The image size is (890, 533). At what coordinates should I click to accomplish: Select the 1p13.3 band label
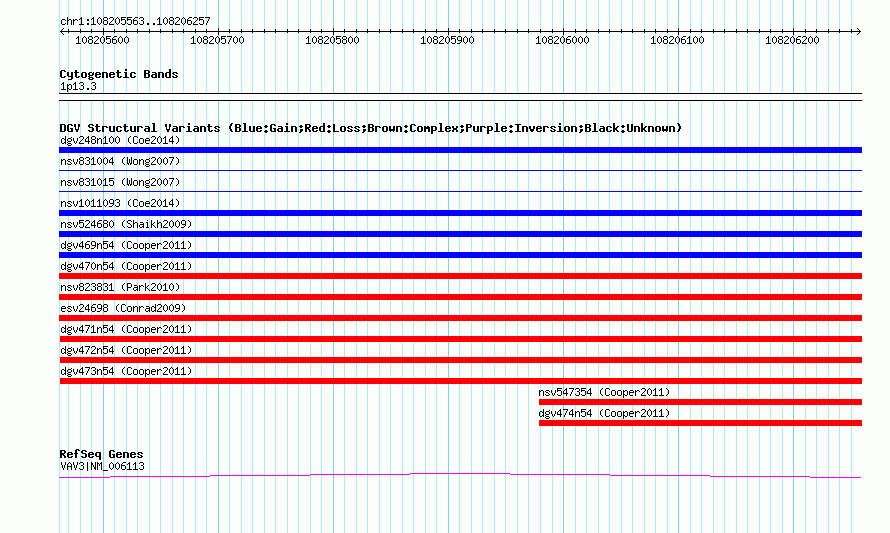(x=78, y=86)
